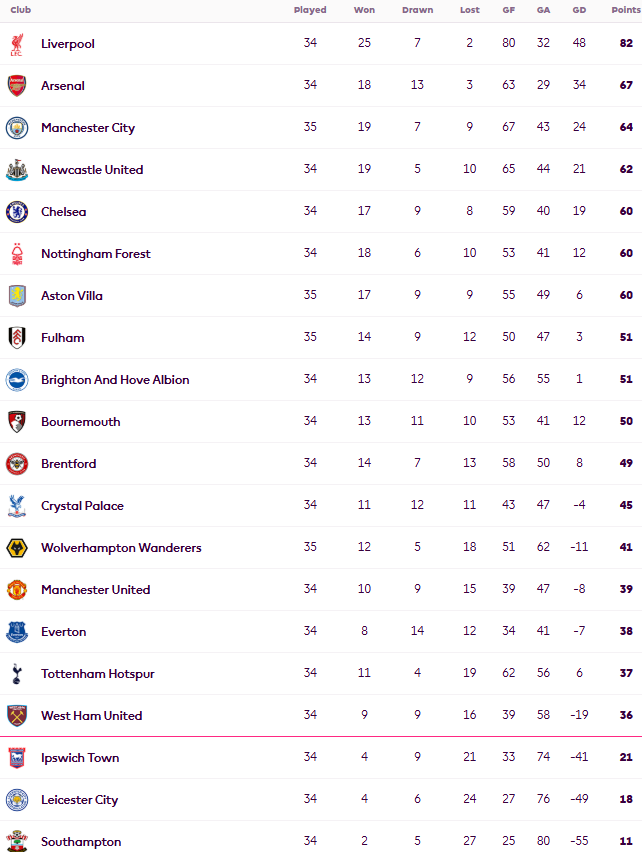
Task: Click the GD column header
Action: [579, 10]
